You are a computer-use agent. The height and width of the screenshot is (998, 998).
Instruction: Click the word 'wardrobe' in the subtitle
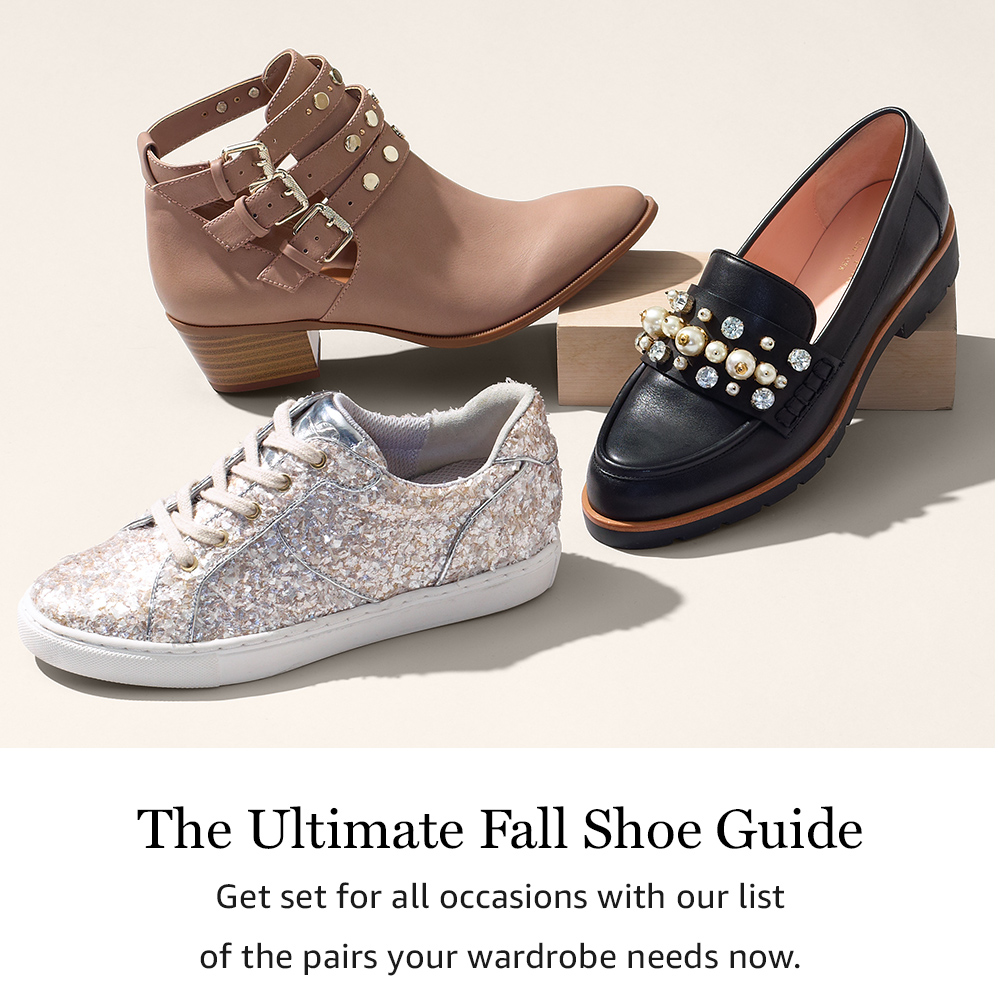(x=542, y=956)
